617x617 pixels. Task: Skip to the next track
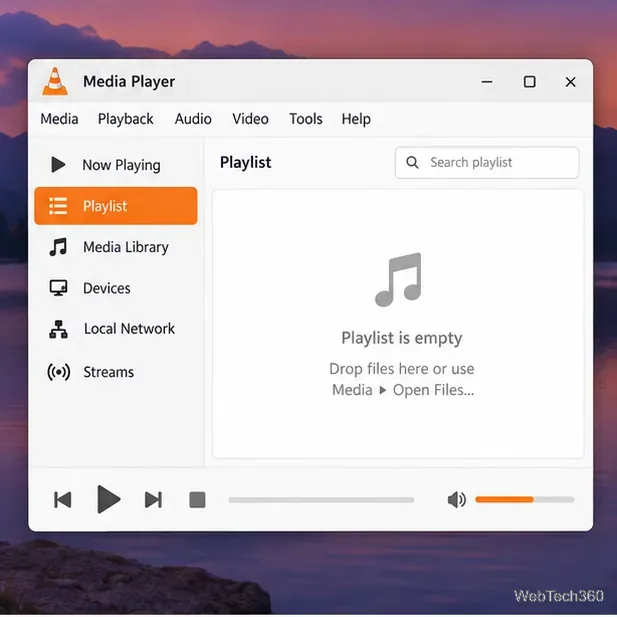[153, 500]
